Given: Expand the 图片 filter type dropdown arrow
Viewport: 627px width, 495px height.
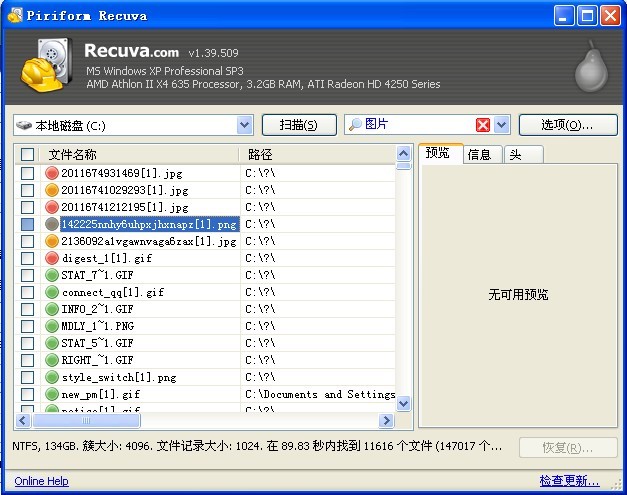Looking at the screenshot, I should 502,125.
